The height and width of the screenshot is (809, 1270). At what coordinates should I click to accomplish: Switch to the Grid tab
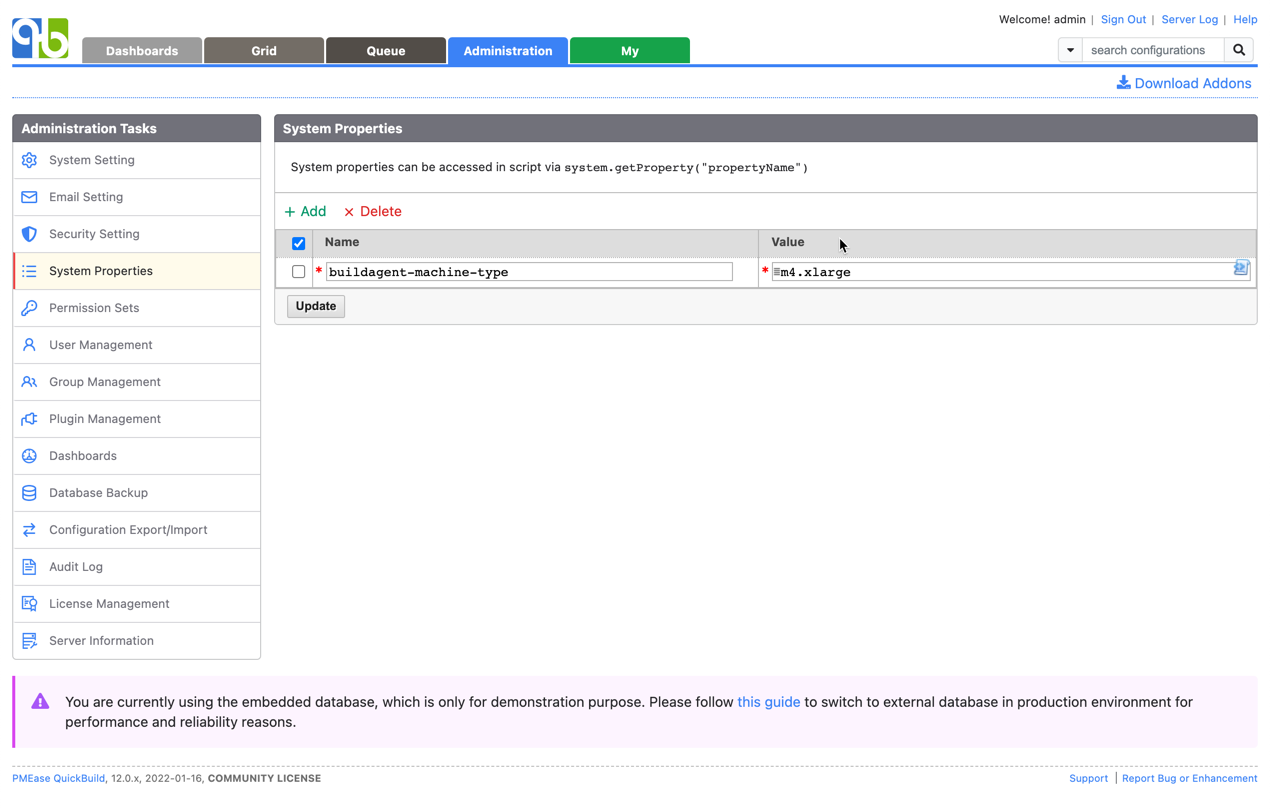click(x=264, y=51)
